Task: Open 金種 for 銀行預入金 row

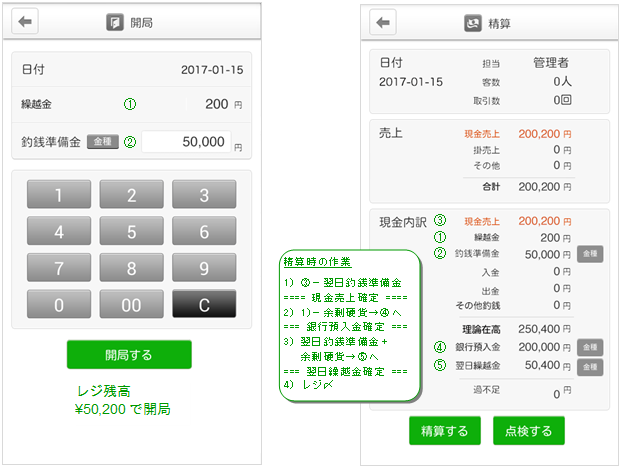Action: click(590, 347)
